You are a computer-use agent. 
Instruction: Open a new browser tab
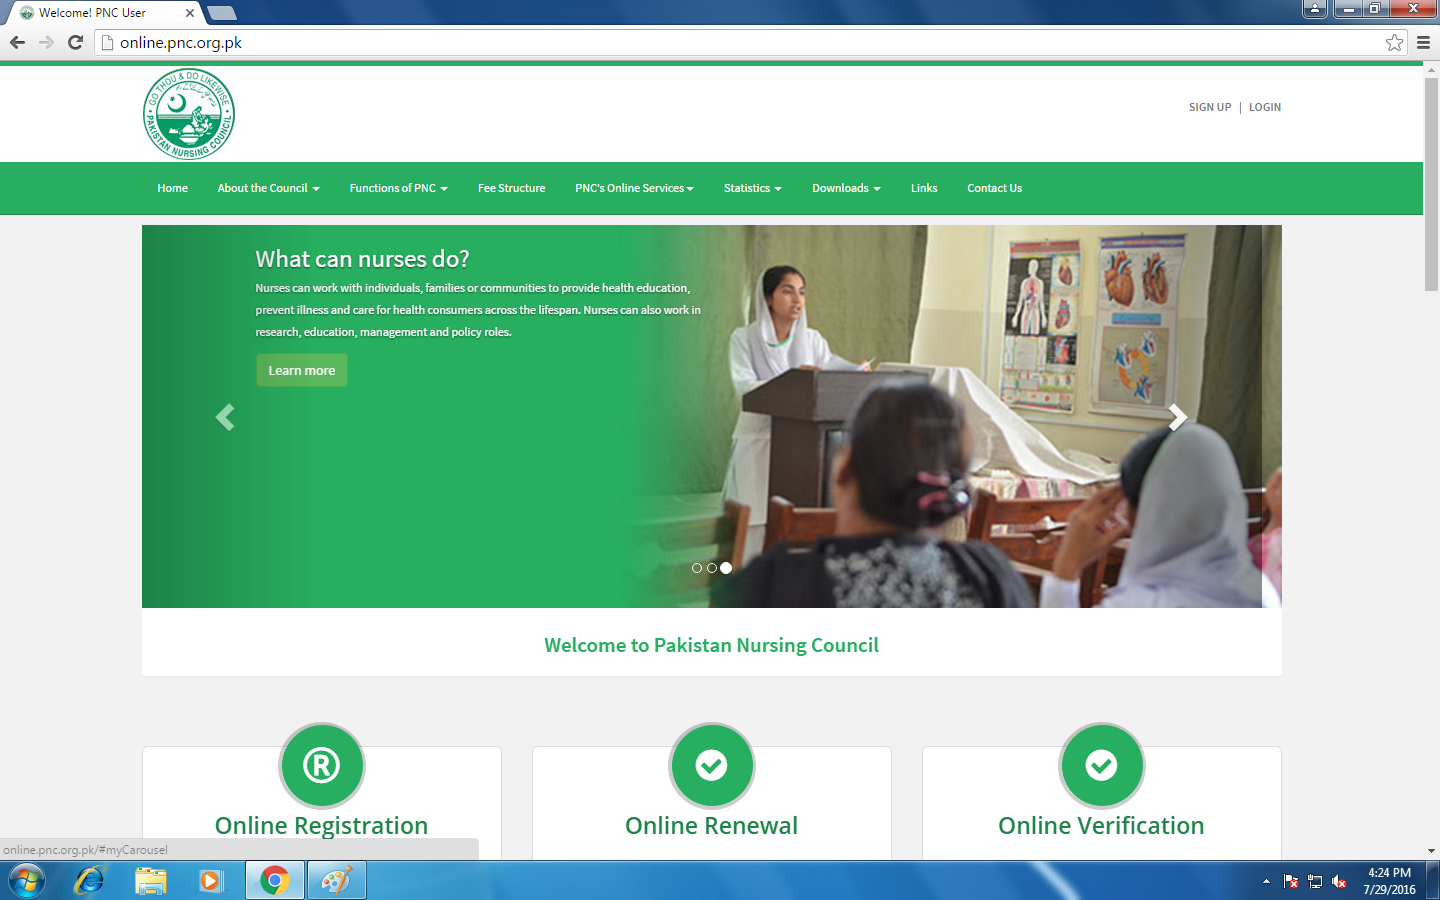pyautogui.click(x=221, y=13)
